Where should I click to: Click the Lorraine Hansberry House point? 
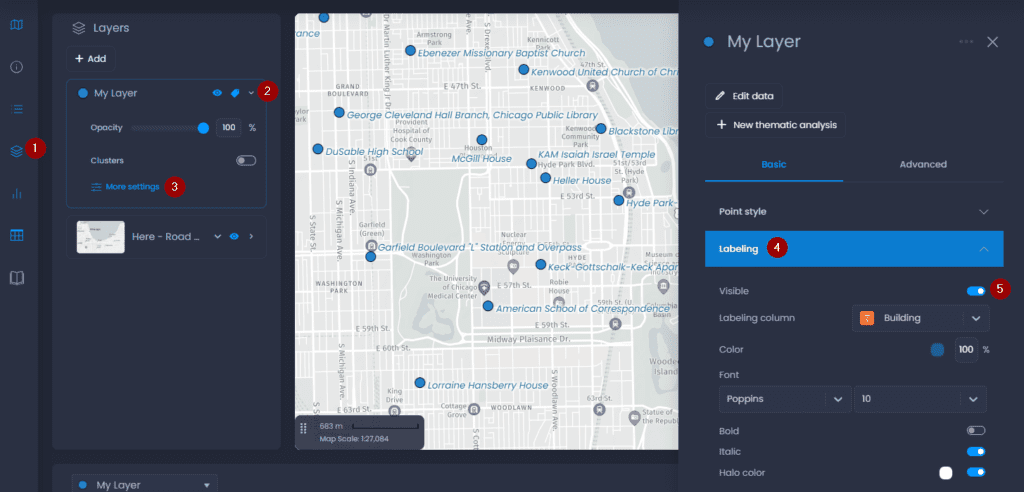point(420,382)
